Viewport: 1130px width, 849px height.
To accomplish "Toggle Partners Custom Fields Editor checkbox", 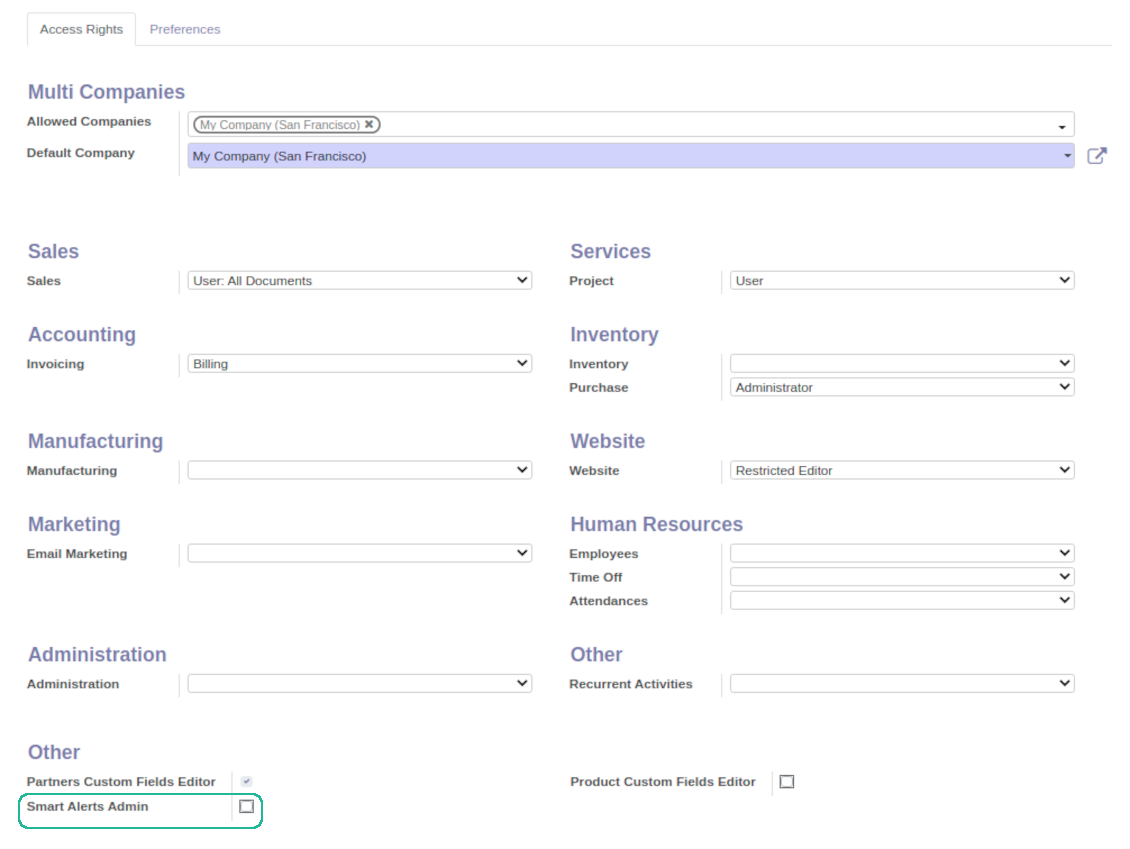I will click(246, 781).
